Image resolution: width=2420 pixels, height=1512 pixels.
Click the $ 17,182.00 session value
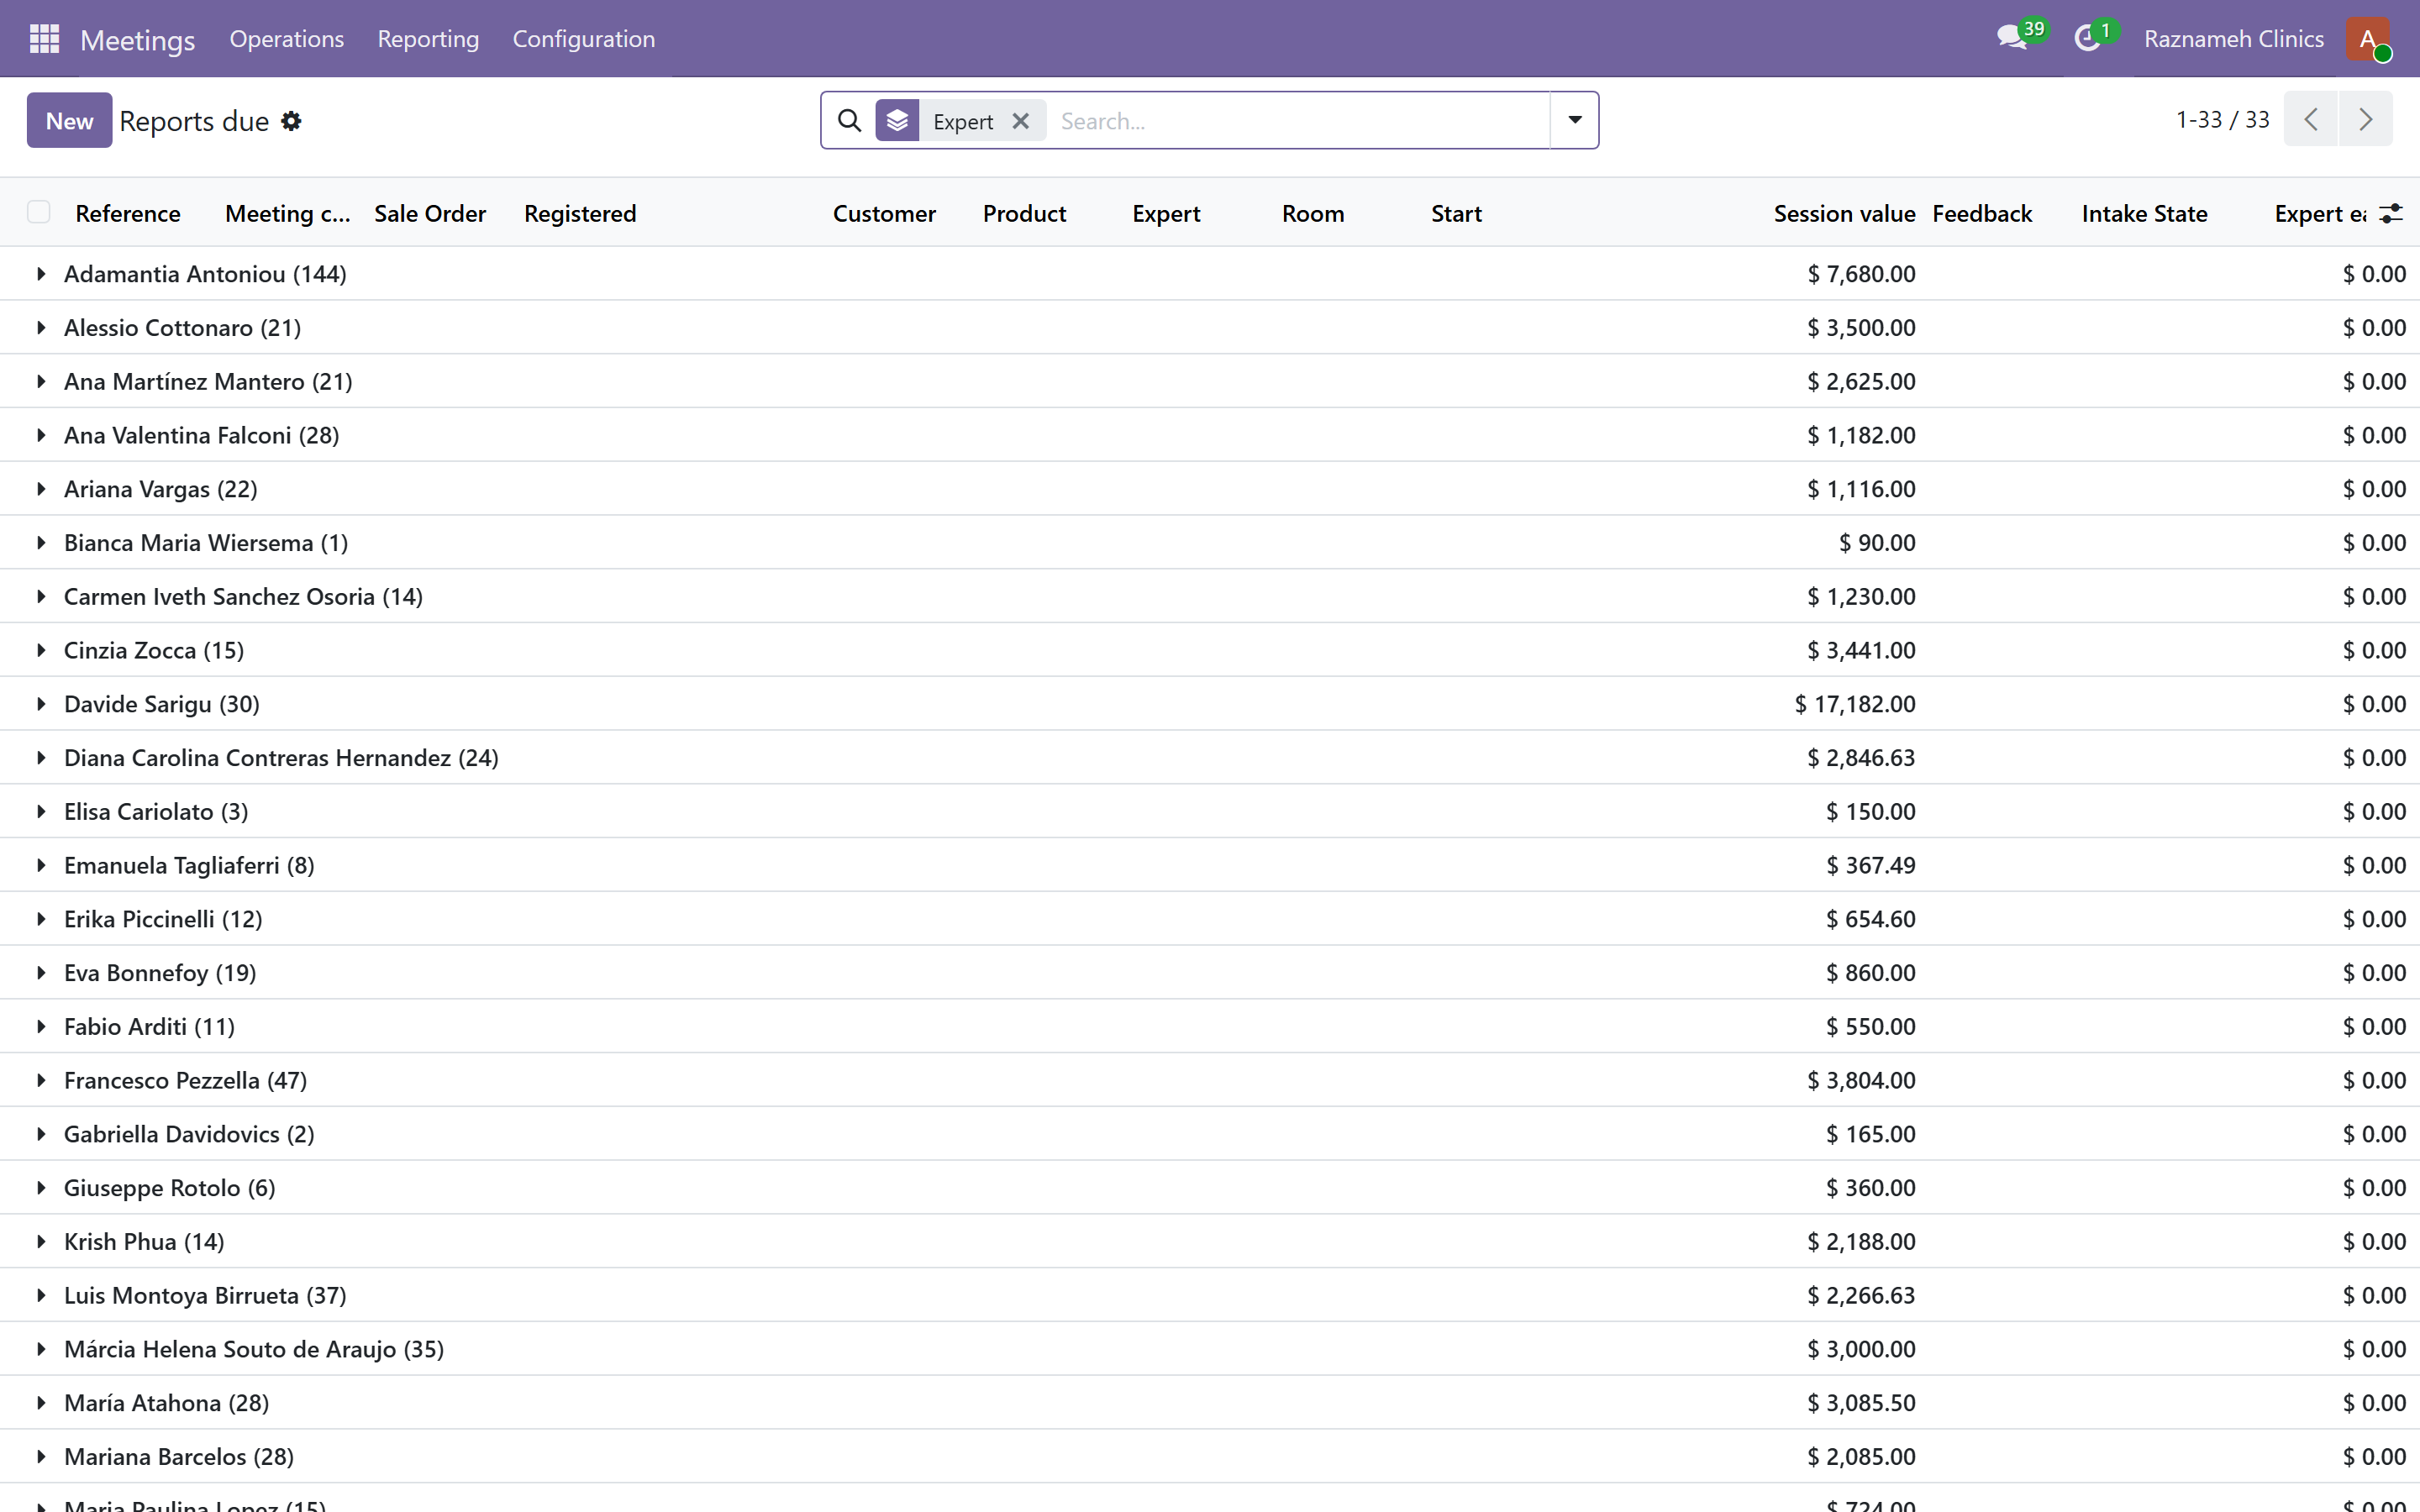coord(1855,704)
